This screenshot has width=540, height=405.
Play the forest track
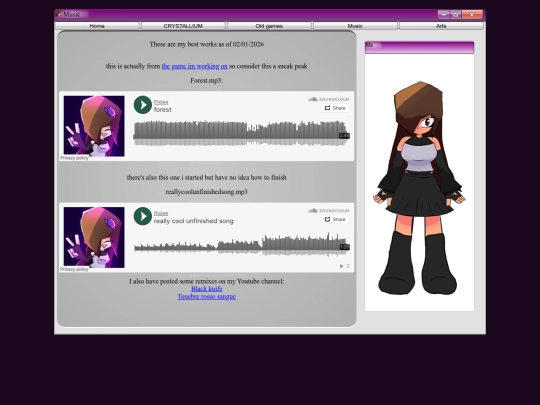[143, 105]
